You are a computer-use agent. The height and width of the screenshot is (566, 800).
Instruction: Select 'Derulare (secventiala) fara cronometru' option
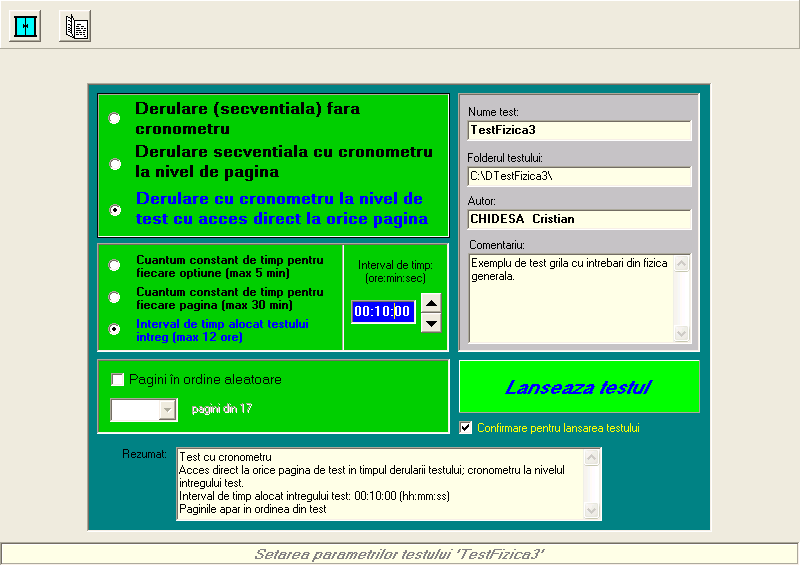click(x=115, y=118)
